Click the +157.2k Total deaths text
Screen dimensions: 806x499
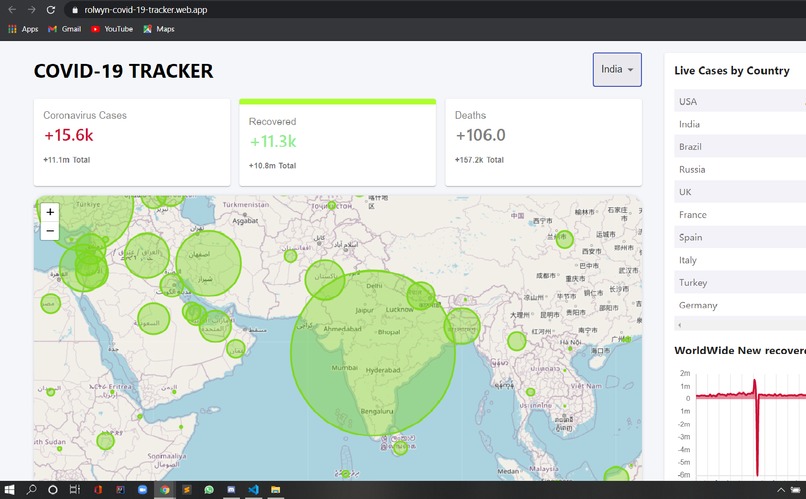tap(479, 160)
